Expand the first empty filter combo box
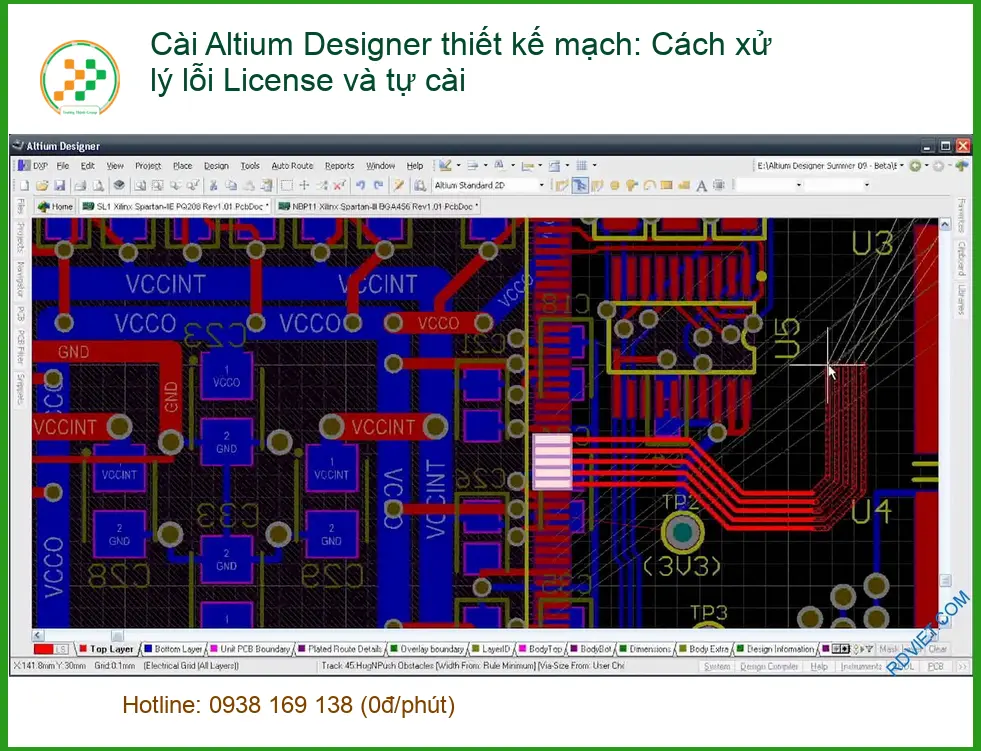 tap(798, 185)
